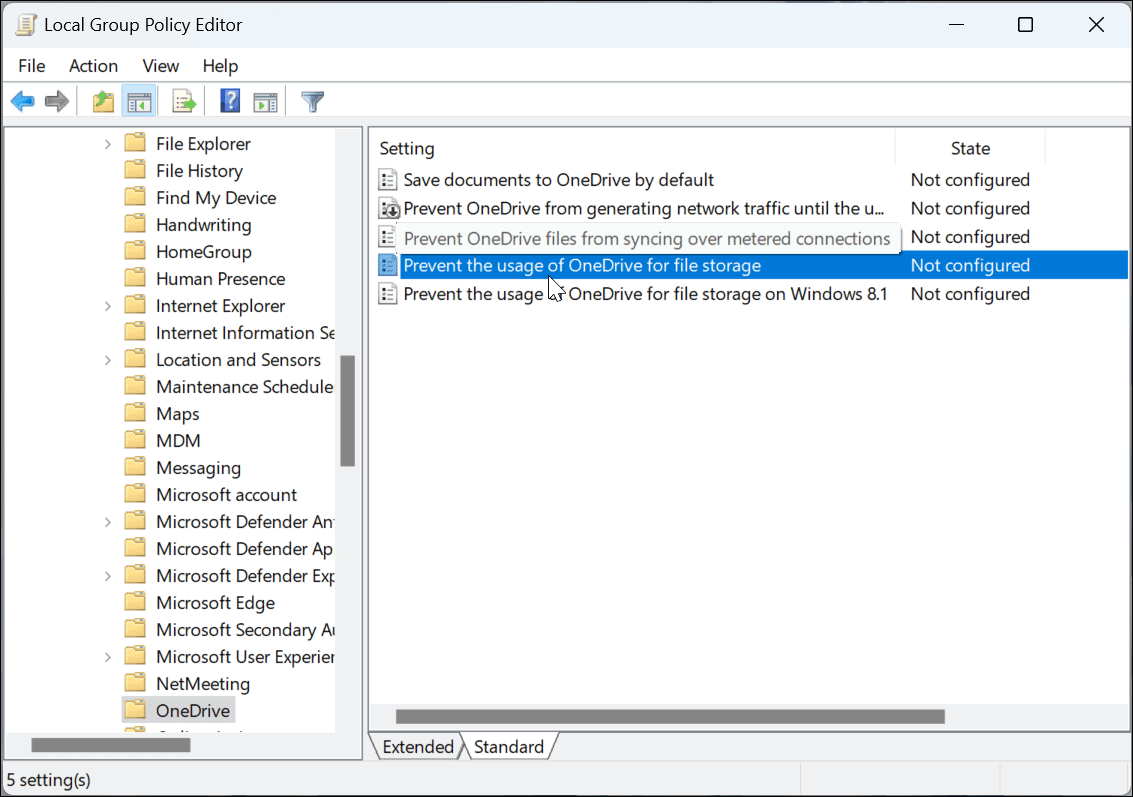Click the Export List toolbar icon
This screenshot has width=1133, height=797.
pos(184,101)
